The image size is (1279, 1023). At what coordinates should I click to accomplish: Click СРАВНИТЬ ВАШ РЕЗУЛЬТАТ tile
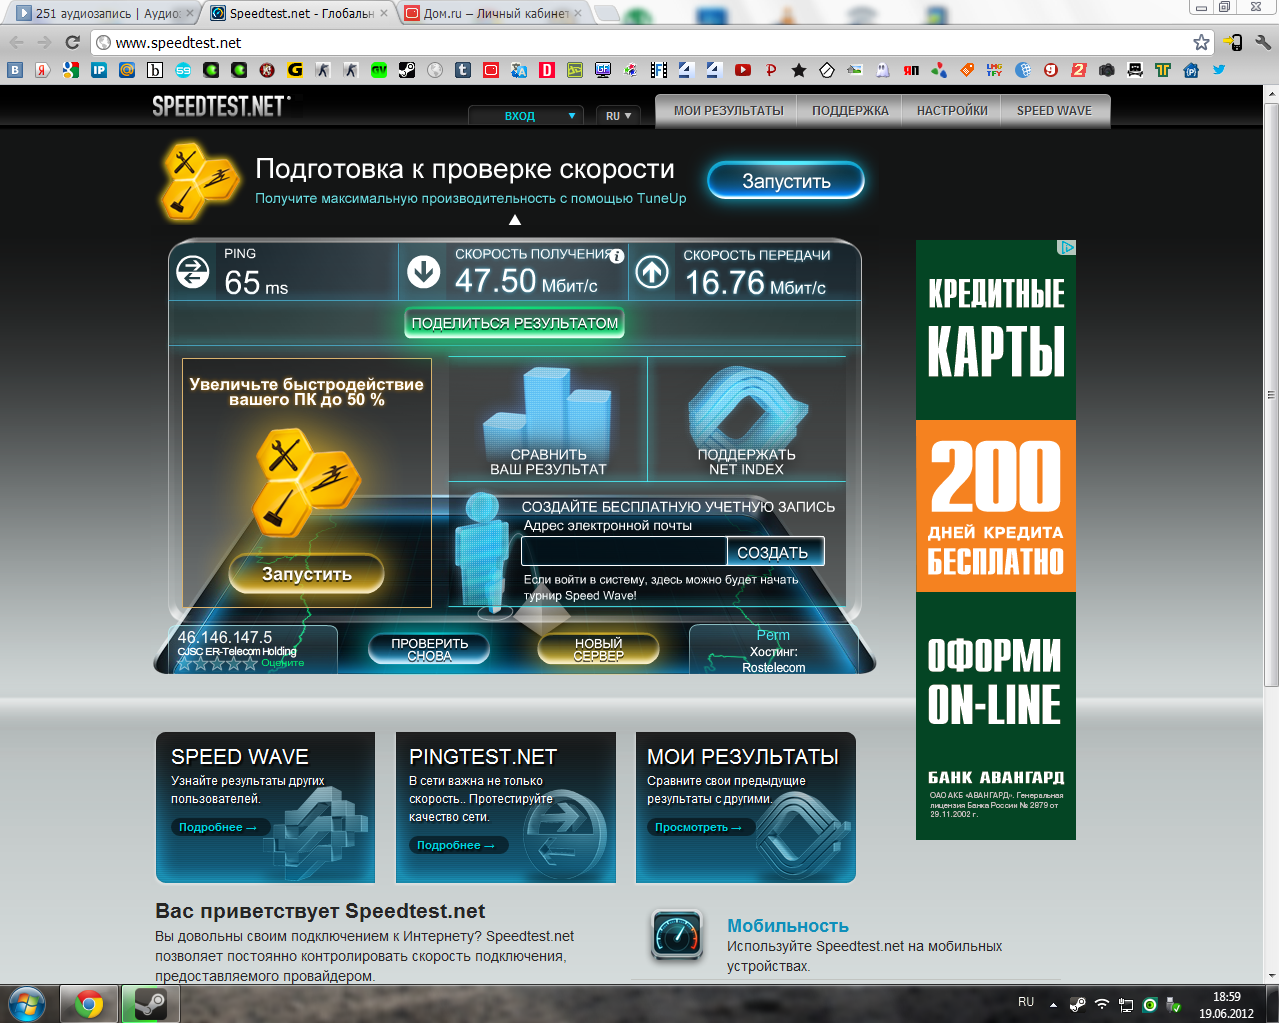tap(548, 420)
